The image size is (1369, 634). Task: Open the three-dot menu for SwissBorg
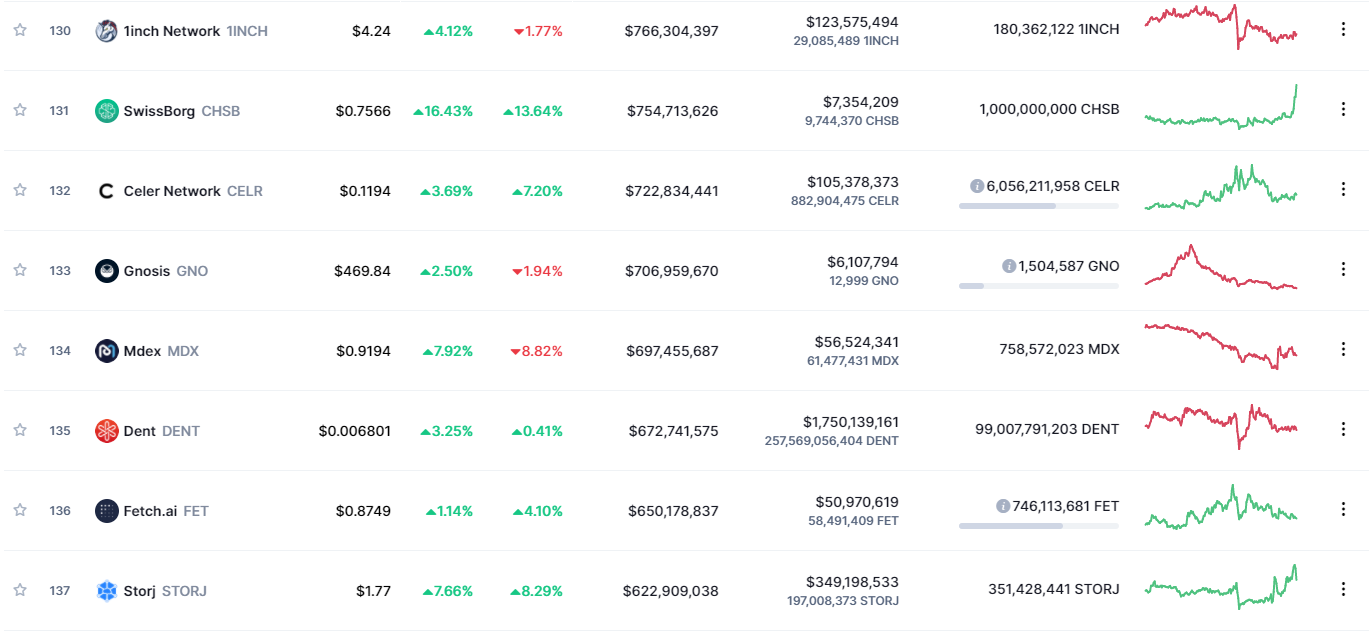[x=1343, y=109]
